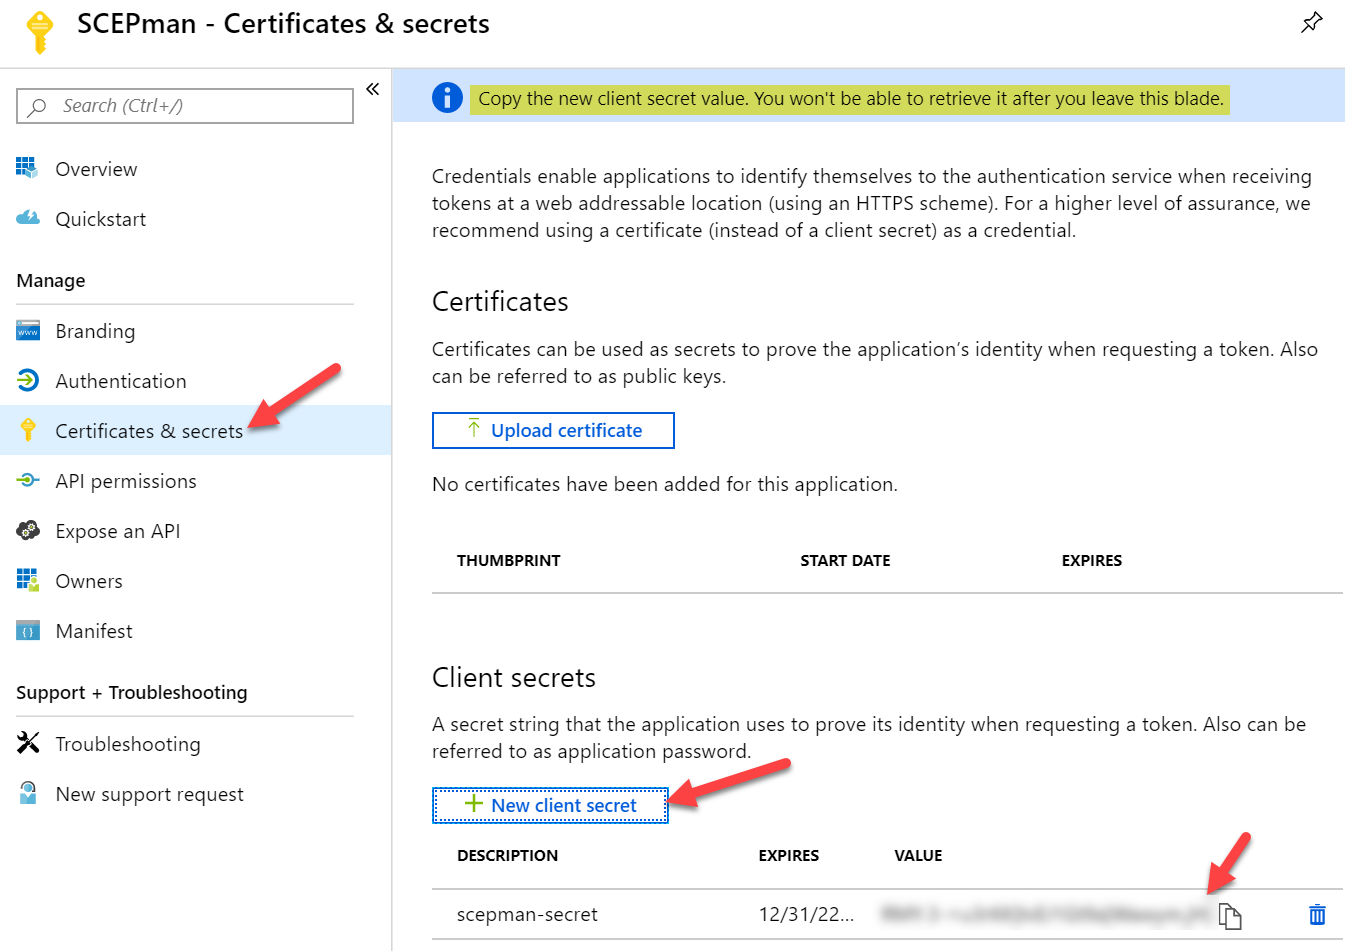This screenshot has height=951, width=1345.
Task: Click the info icon in the notification banner
Action: [x=447, y=98]
